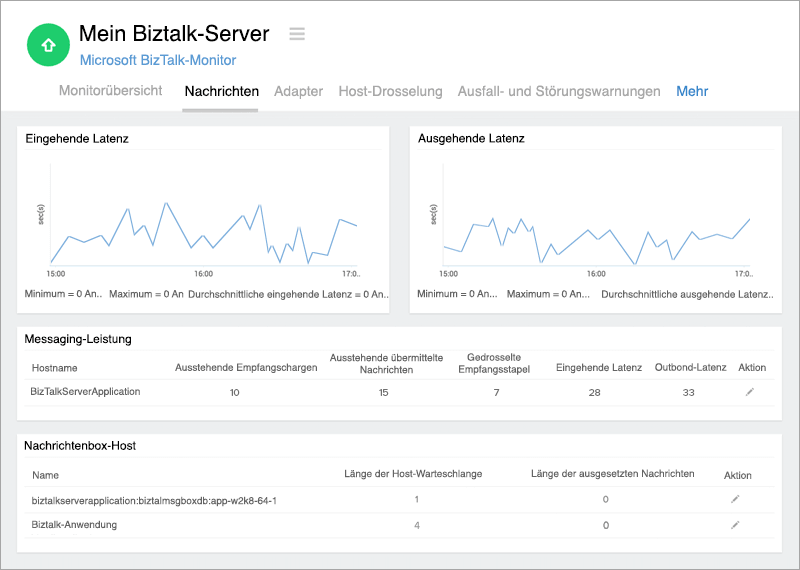Click BizTalkServerApplication hostname cell
Image resolution: width=800 pixels, height=570 pixels.
(x=85, y=391)
